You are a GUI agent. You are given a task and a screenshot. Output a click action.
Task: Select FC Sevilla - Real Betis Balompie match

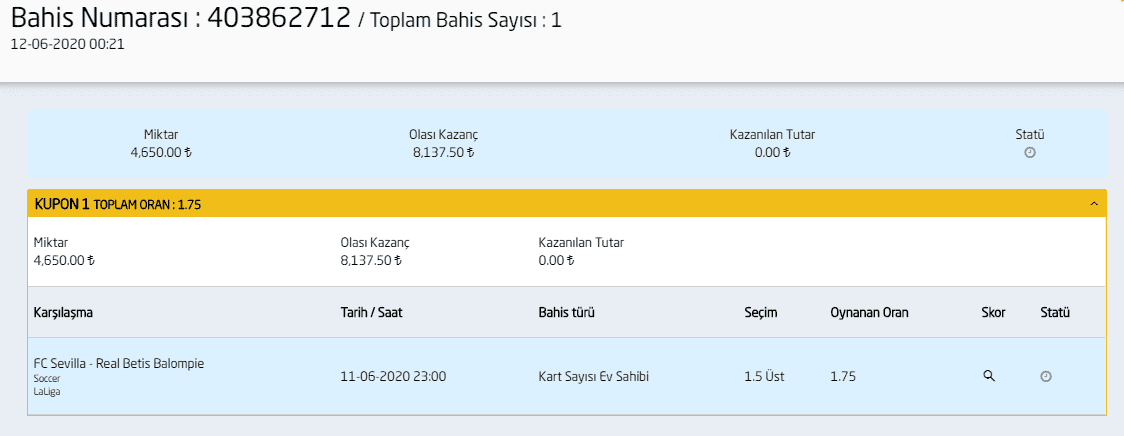pos(119,364)
